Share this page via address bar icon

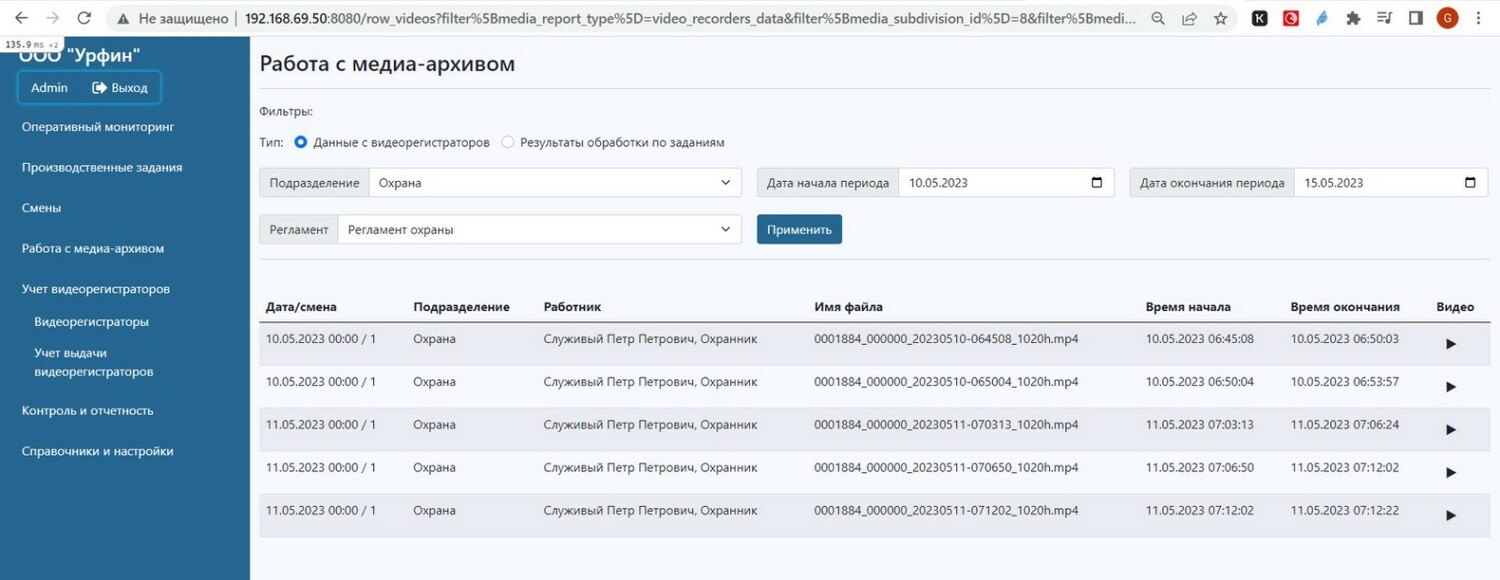[x=1189, y=18]
